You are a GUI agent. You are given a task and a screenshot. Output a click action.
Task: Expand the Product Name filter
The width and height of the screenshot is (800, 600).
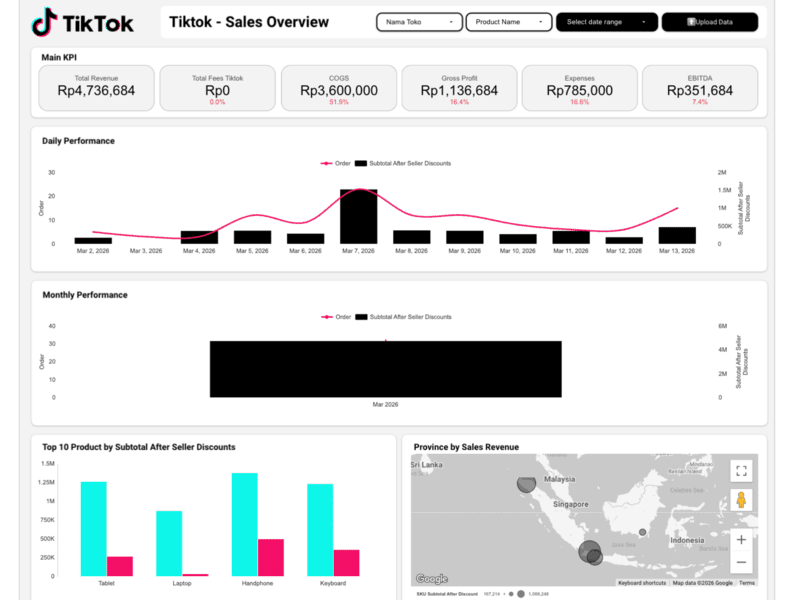[508, 22]
